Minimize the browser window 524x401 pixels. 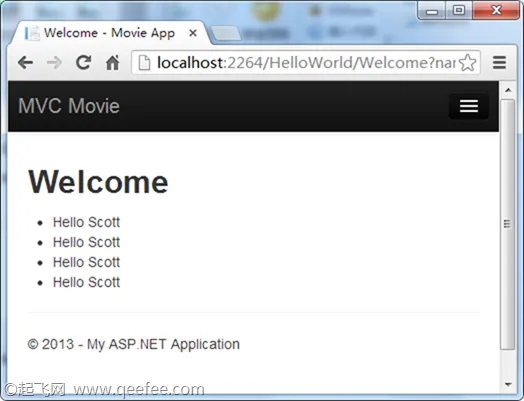[432, 11]
